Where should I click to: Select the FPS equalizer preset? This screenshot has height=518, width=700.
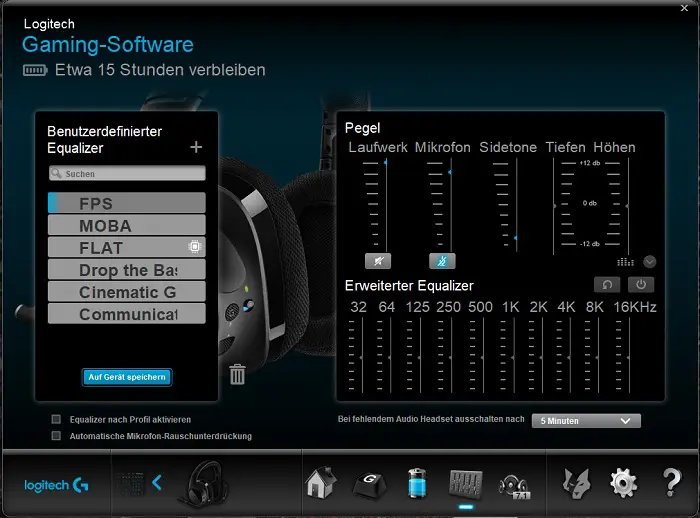coord(127,203)
